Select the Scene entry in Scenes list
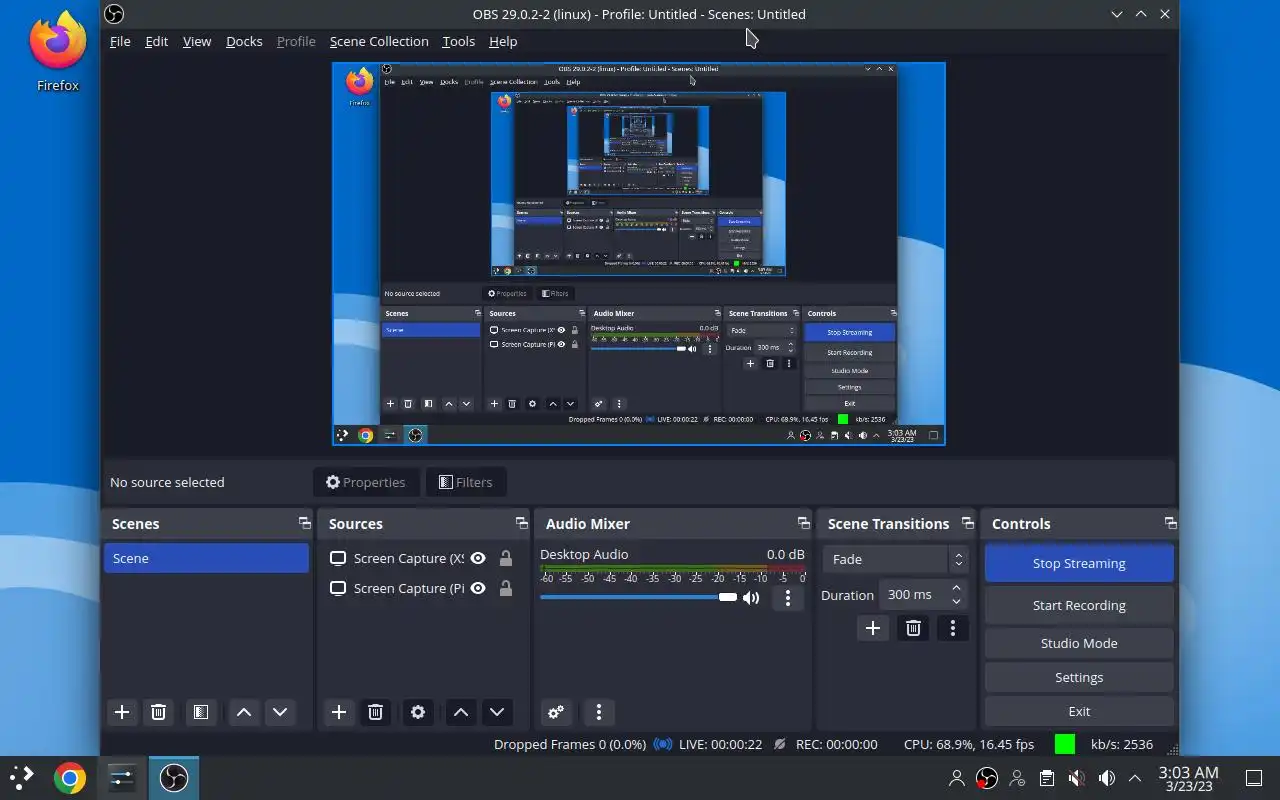Viewport: 1280px width, 800px height. point(206,558)
